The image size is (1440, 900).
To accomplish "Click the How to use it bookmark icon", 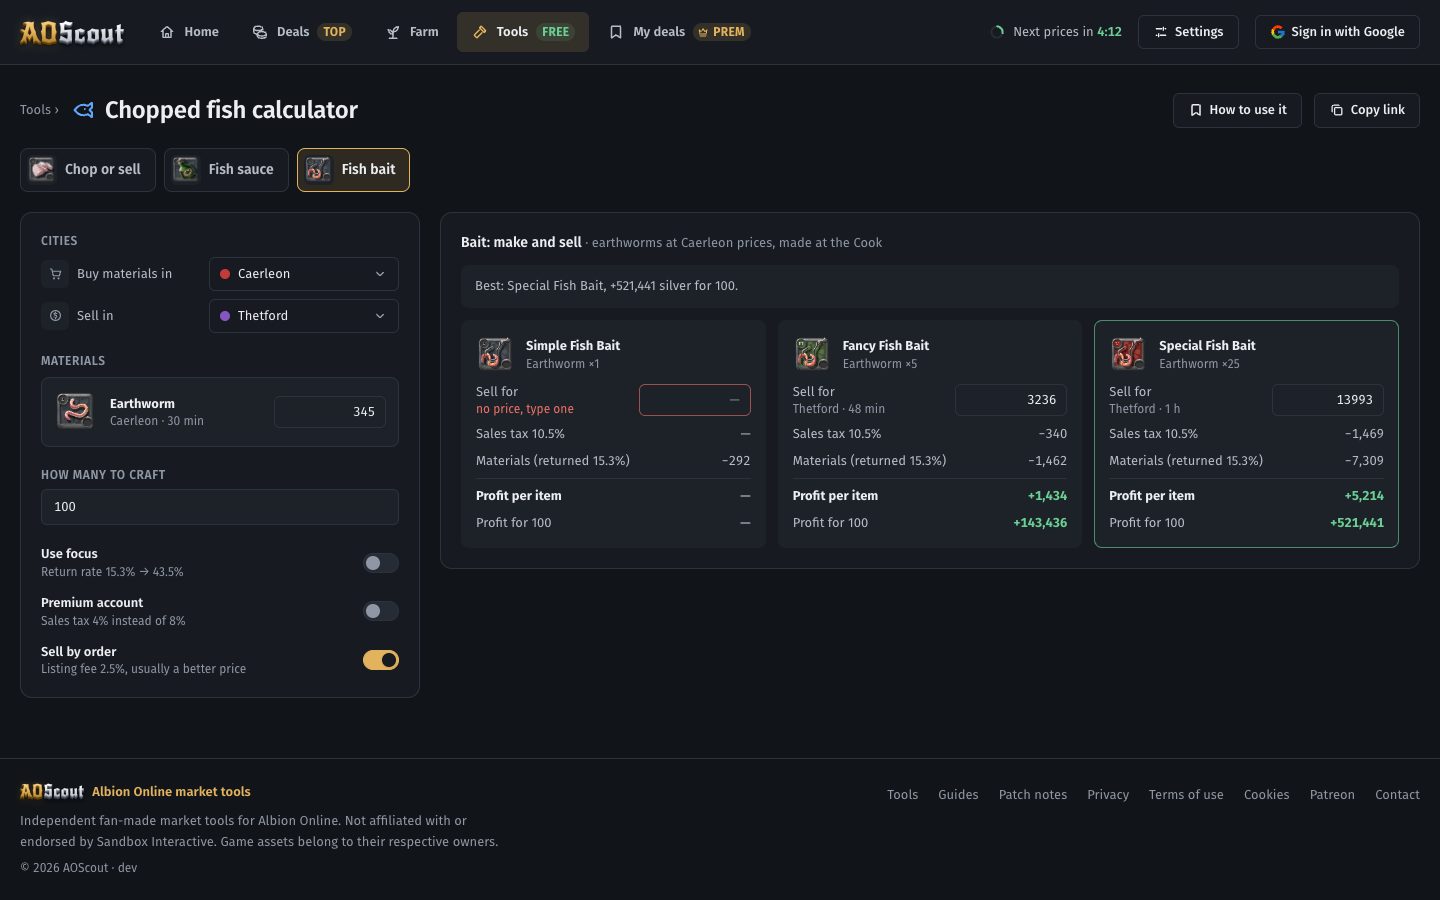I will (x=1195, y=110).
